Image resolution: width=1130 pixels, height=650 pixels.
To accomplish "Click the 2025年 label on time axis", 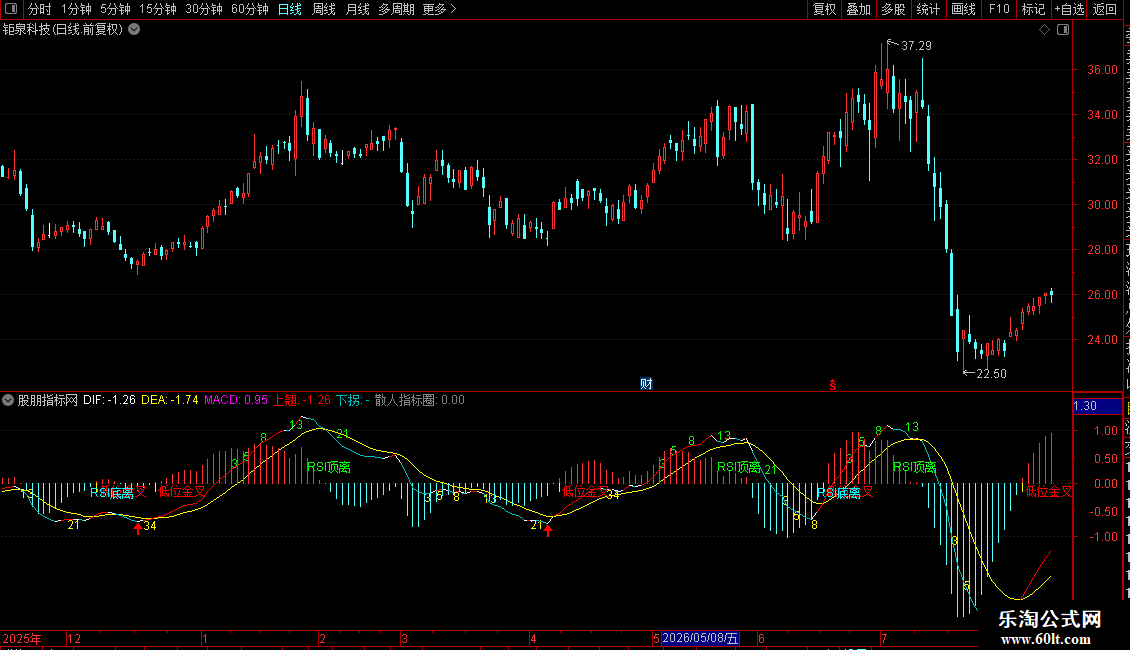I will pyautogui.click(x=22, y=638).
